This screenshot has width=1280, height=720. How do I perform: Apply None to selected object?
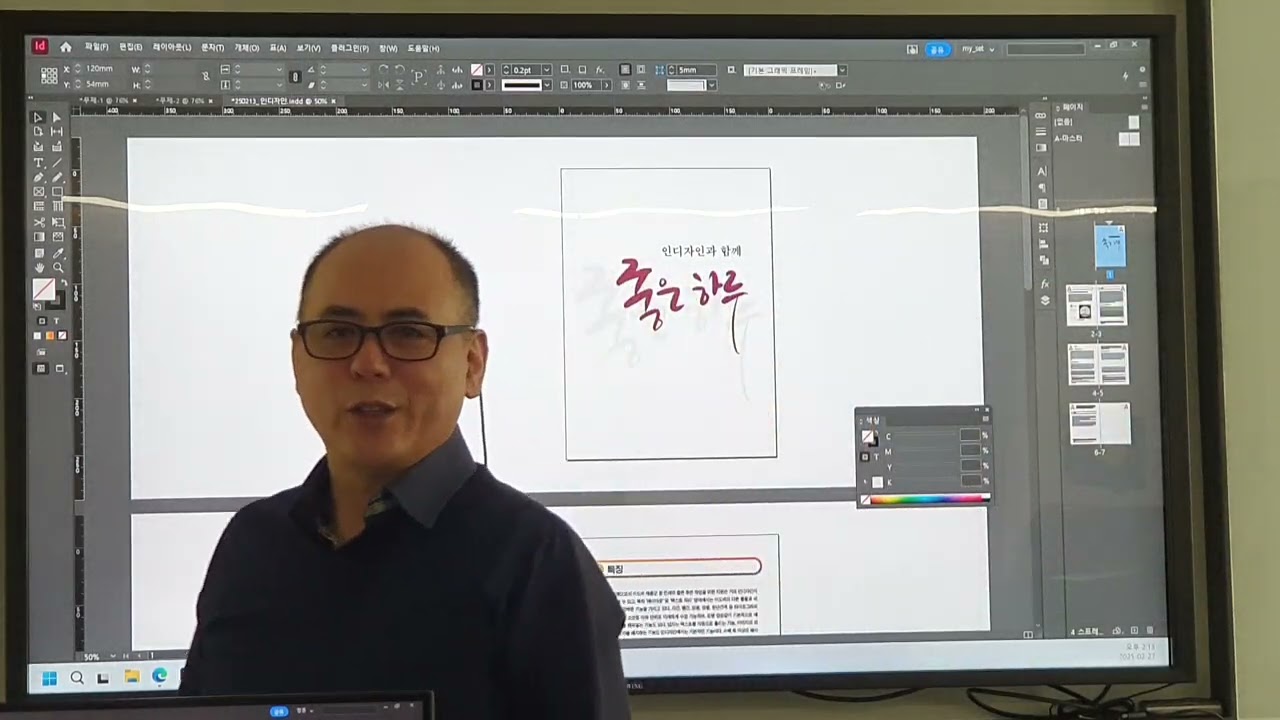point(62,336)
